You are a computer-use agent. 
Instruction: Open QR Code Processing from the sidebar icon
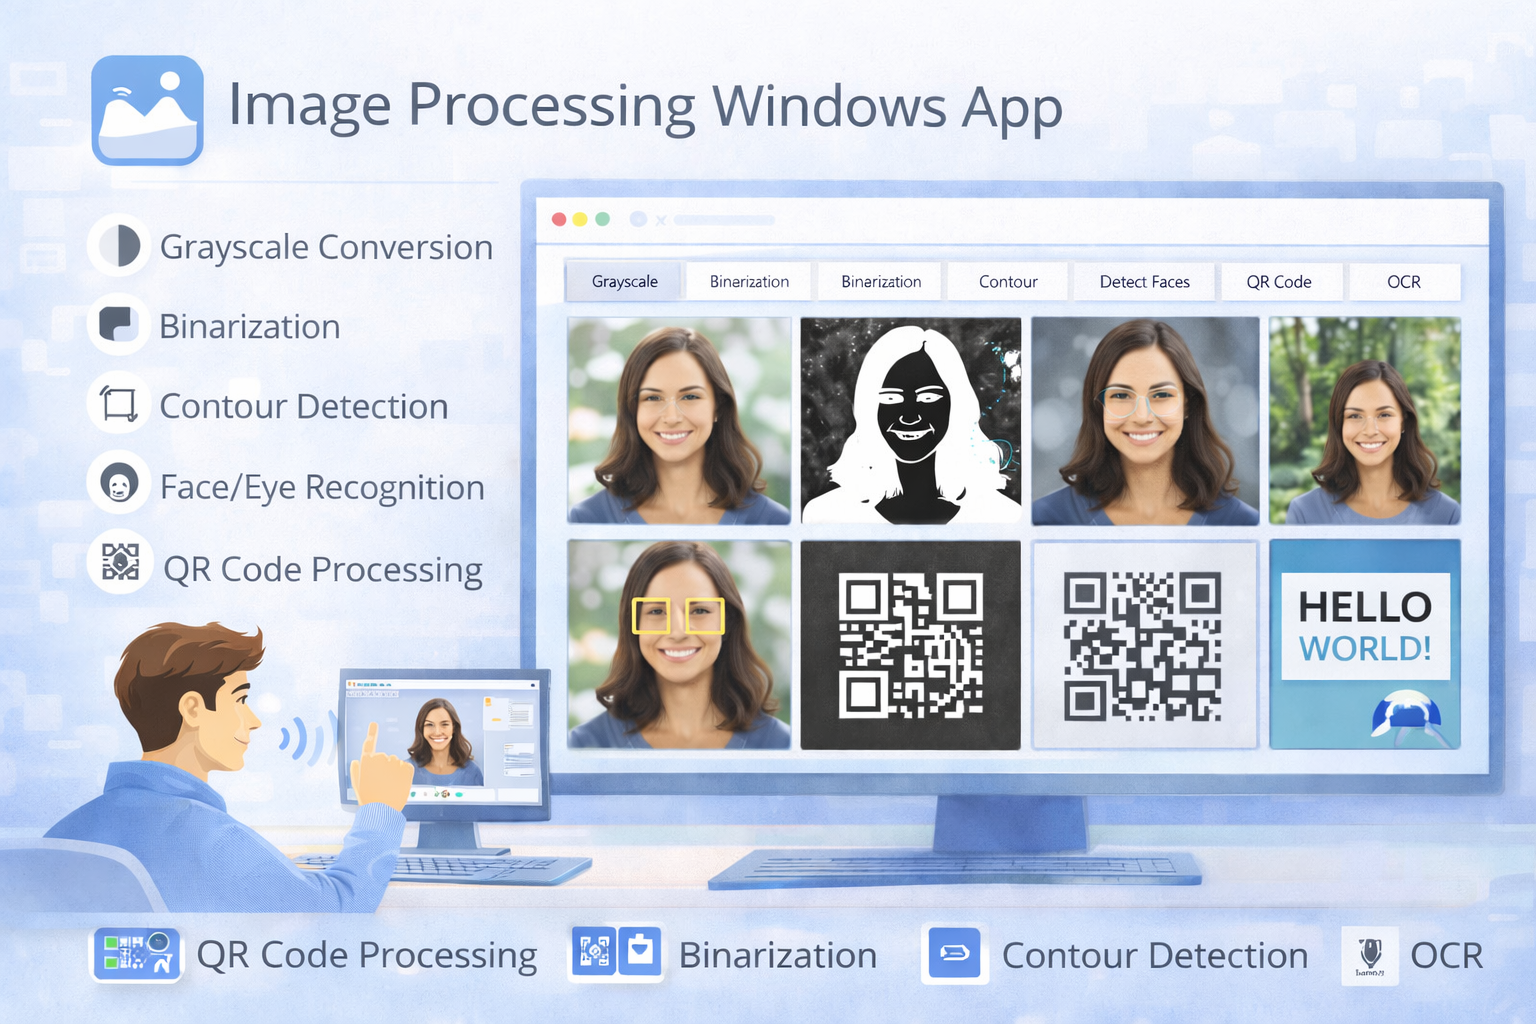click(x=119, y=562)
